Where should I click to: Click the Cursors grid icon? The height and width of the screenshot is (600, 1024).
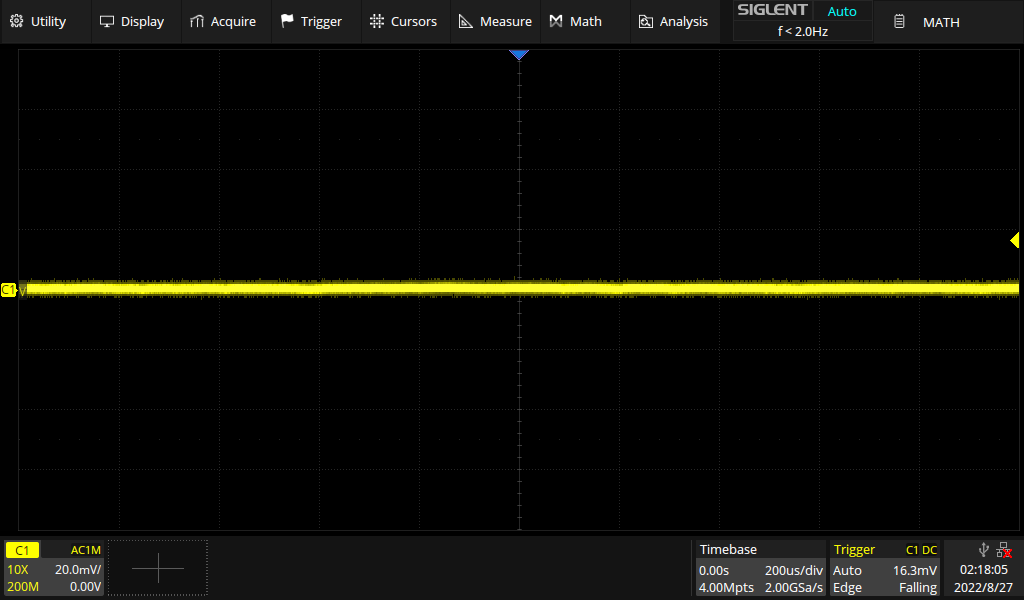[x=377, y=22]
